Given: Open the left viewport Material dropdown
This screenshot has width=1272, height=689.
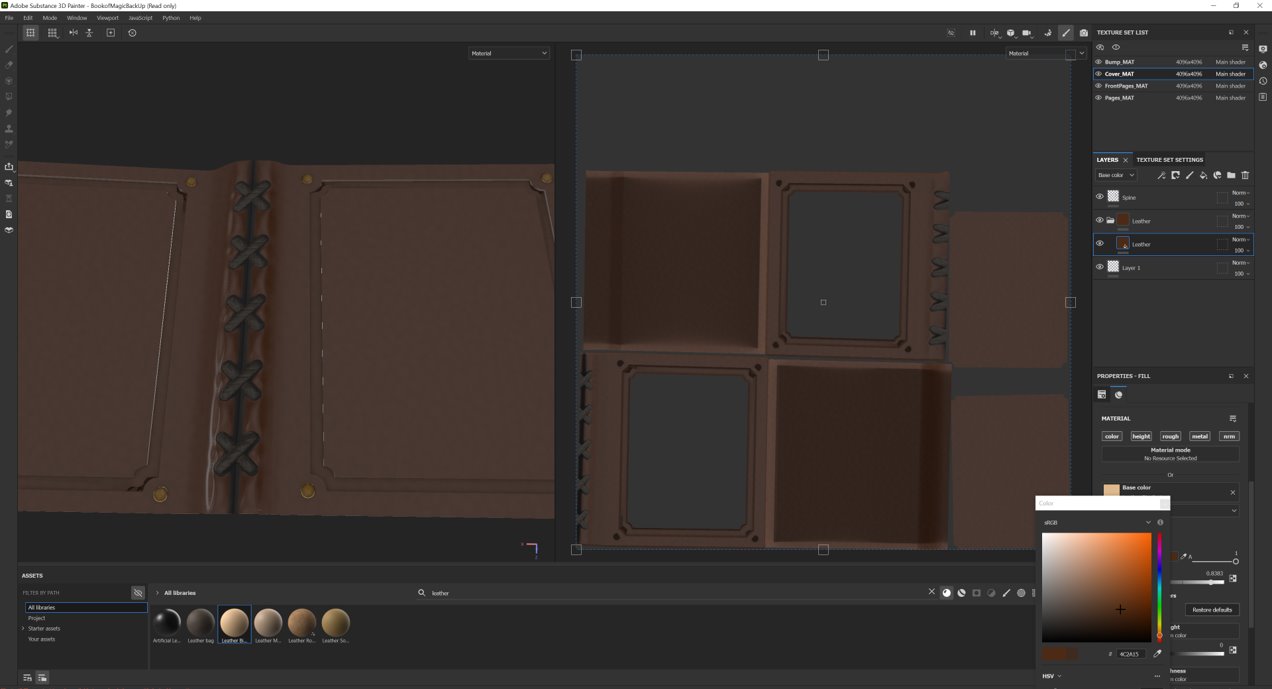Looking at the screenshot, I should click(509, 53).
